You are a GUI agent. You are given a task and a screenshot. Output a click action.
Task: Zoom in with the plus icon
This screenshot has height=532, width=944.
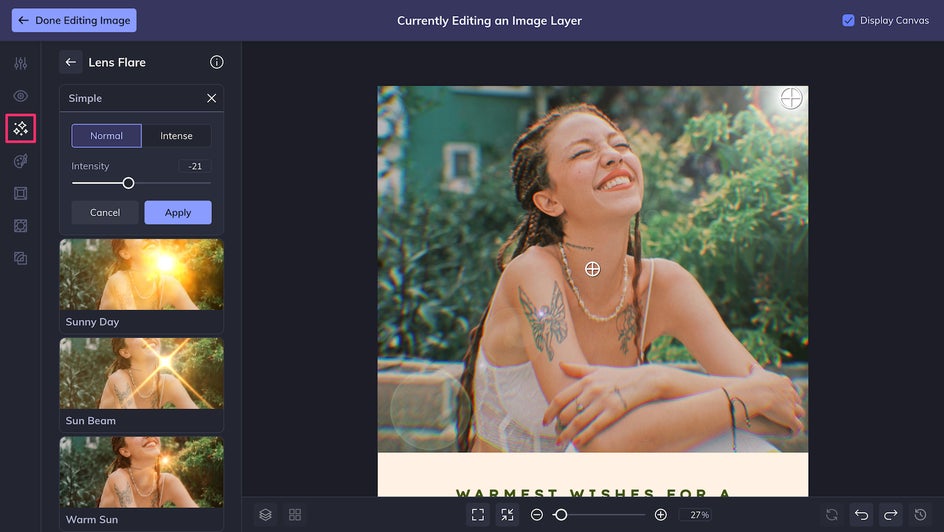pos(660,515)
